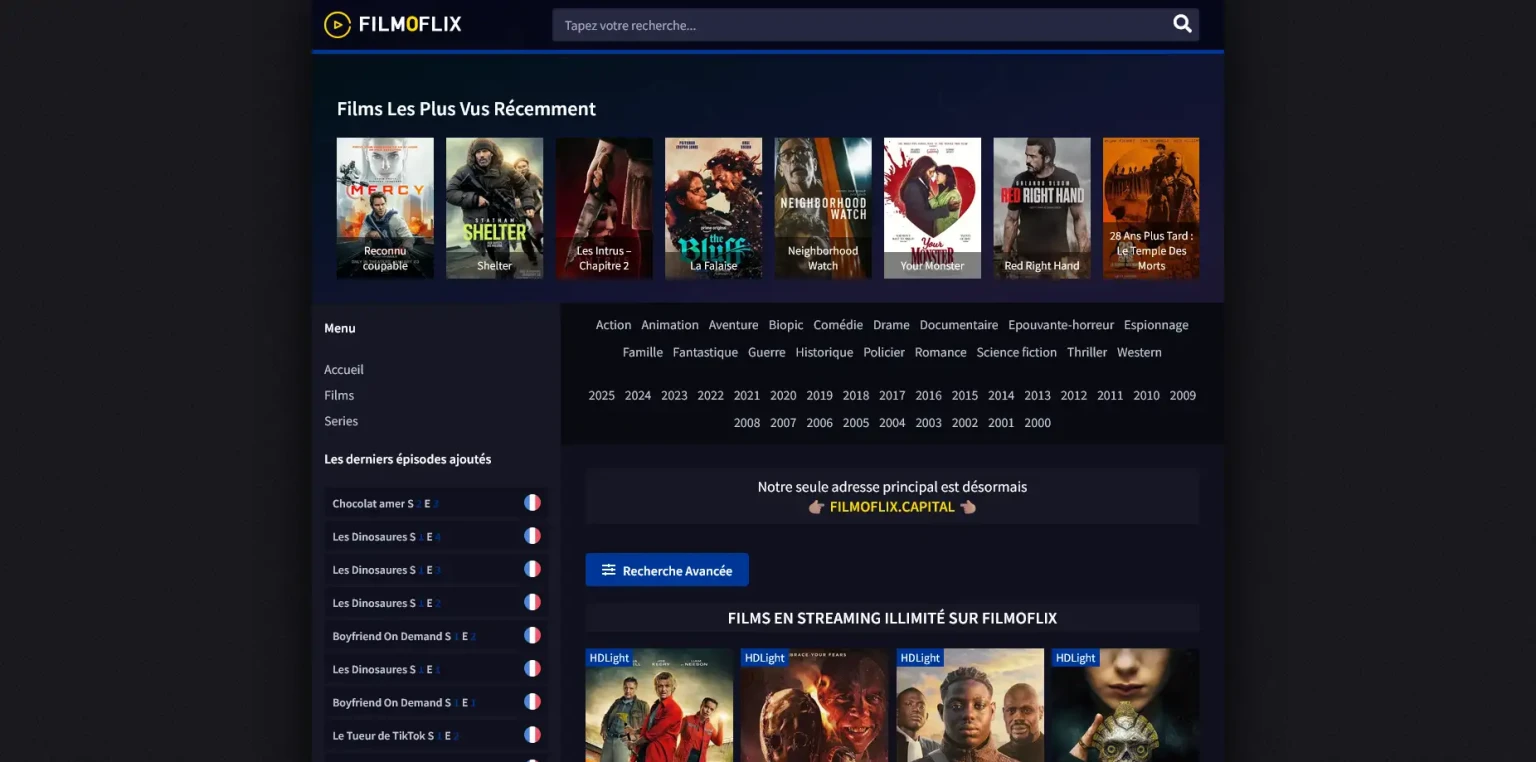Image resolution: width=1536 pixels, height=762 pixels.
Task: Open the La Falaise movie poster
Action: coord(713,208)
